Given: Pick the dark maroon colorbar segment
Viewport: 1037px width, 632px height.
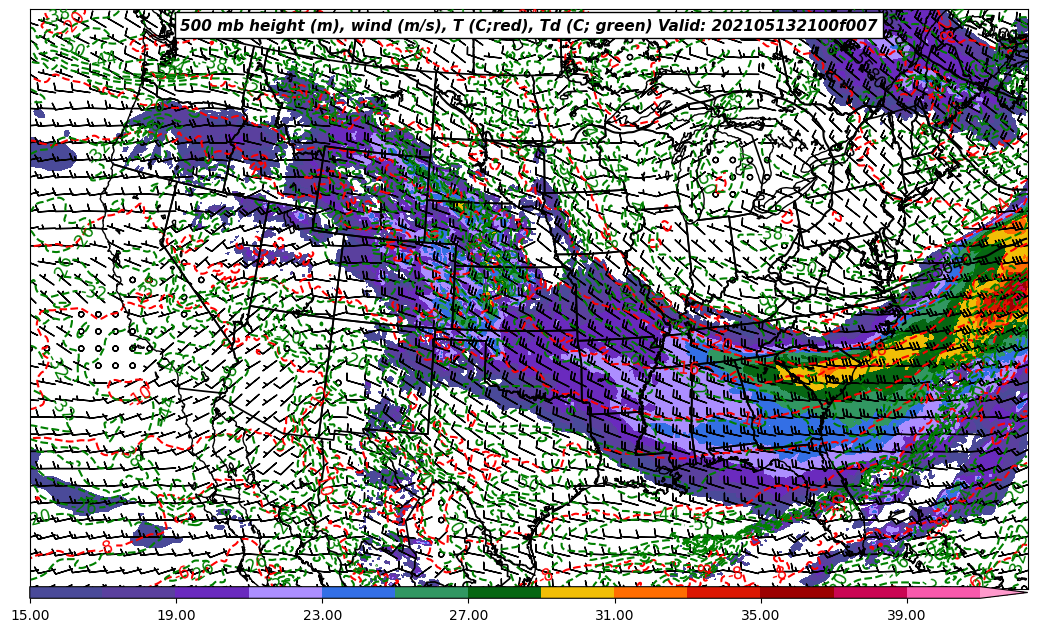Looking at the screenshot, I should click(x=796, y=593).
